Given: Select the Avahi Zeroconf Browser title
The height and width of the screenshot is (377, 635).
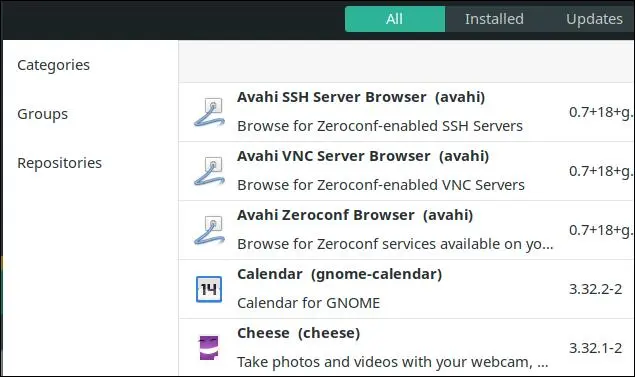Looking at the screenshot, I should [x=355, y=215].
